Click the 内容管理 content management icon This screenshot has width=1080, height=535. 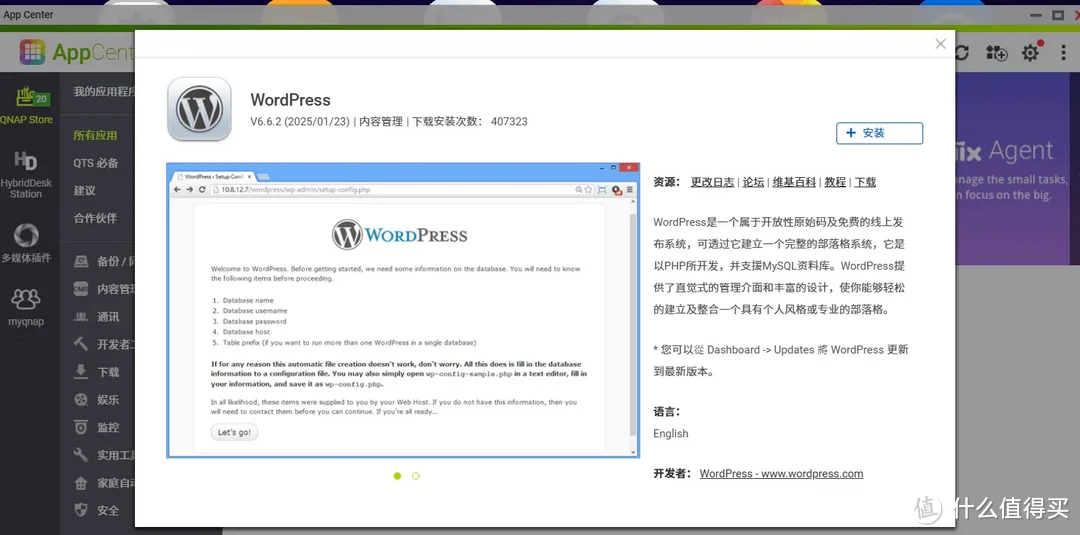[x=81, y=289]
